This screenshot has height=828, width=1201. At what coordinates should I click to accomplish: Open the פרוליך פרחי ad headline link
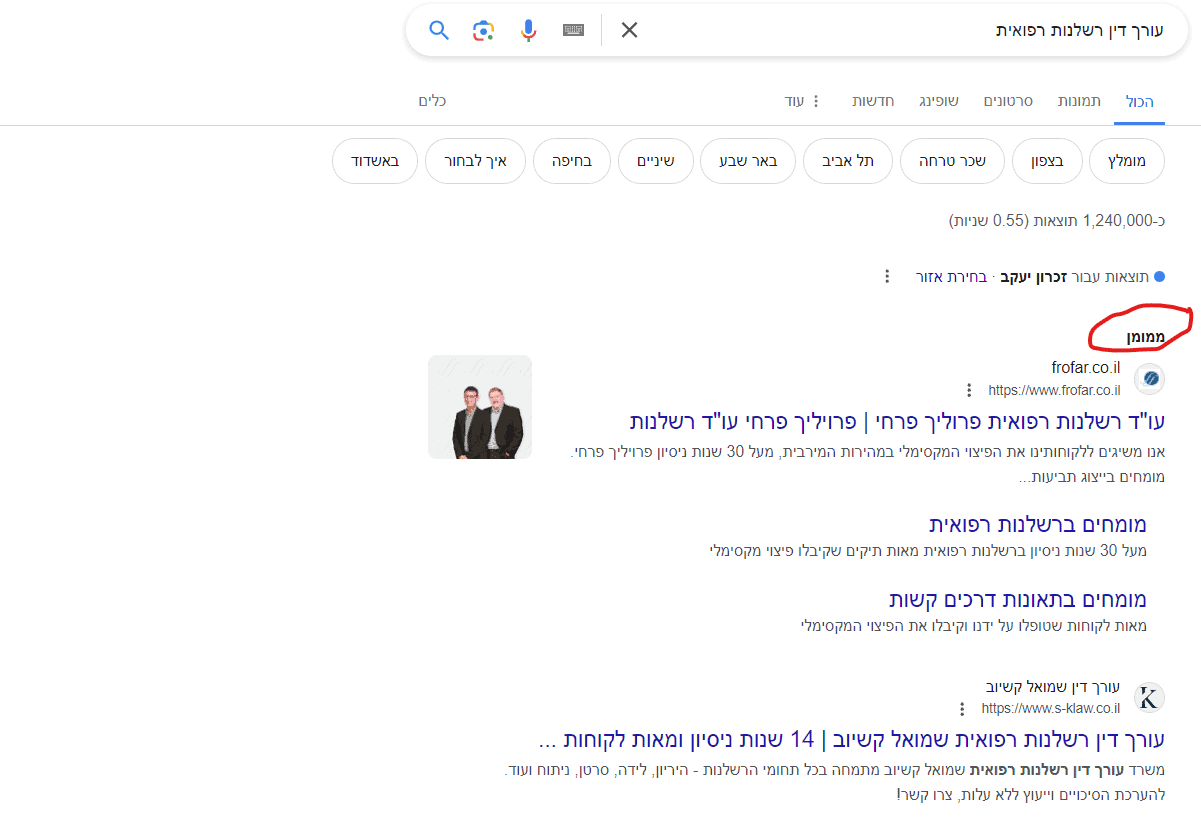click(897, 420)
